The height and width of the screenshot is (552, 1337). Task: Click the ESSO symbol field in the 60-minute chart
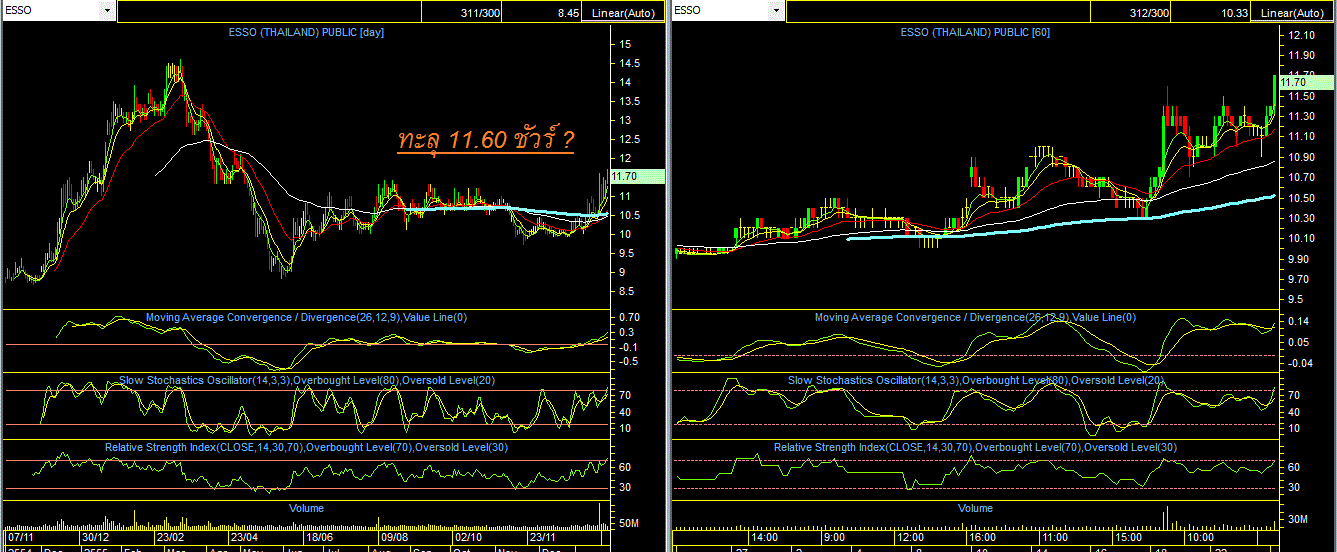pos(720,11)
